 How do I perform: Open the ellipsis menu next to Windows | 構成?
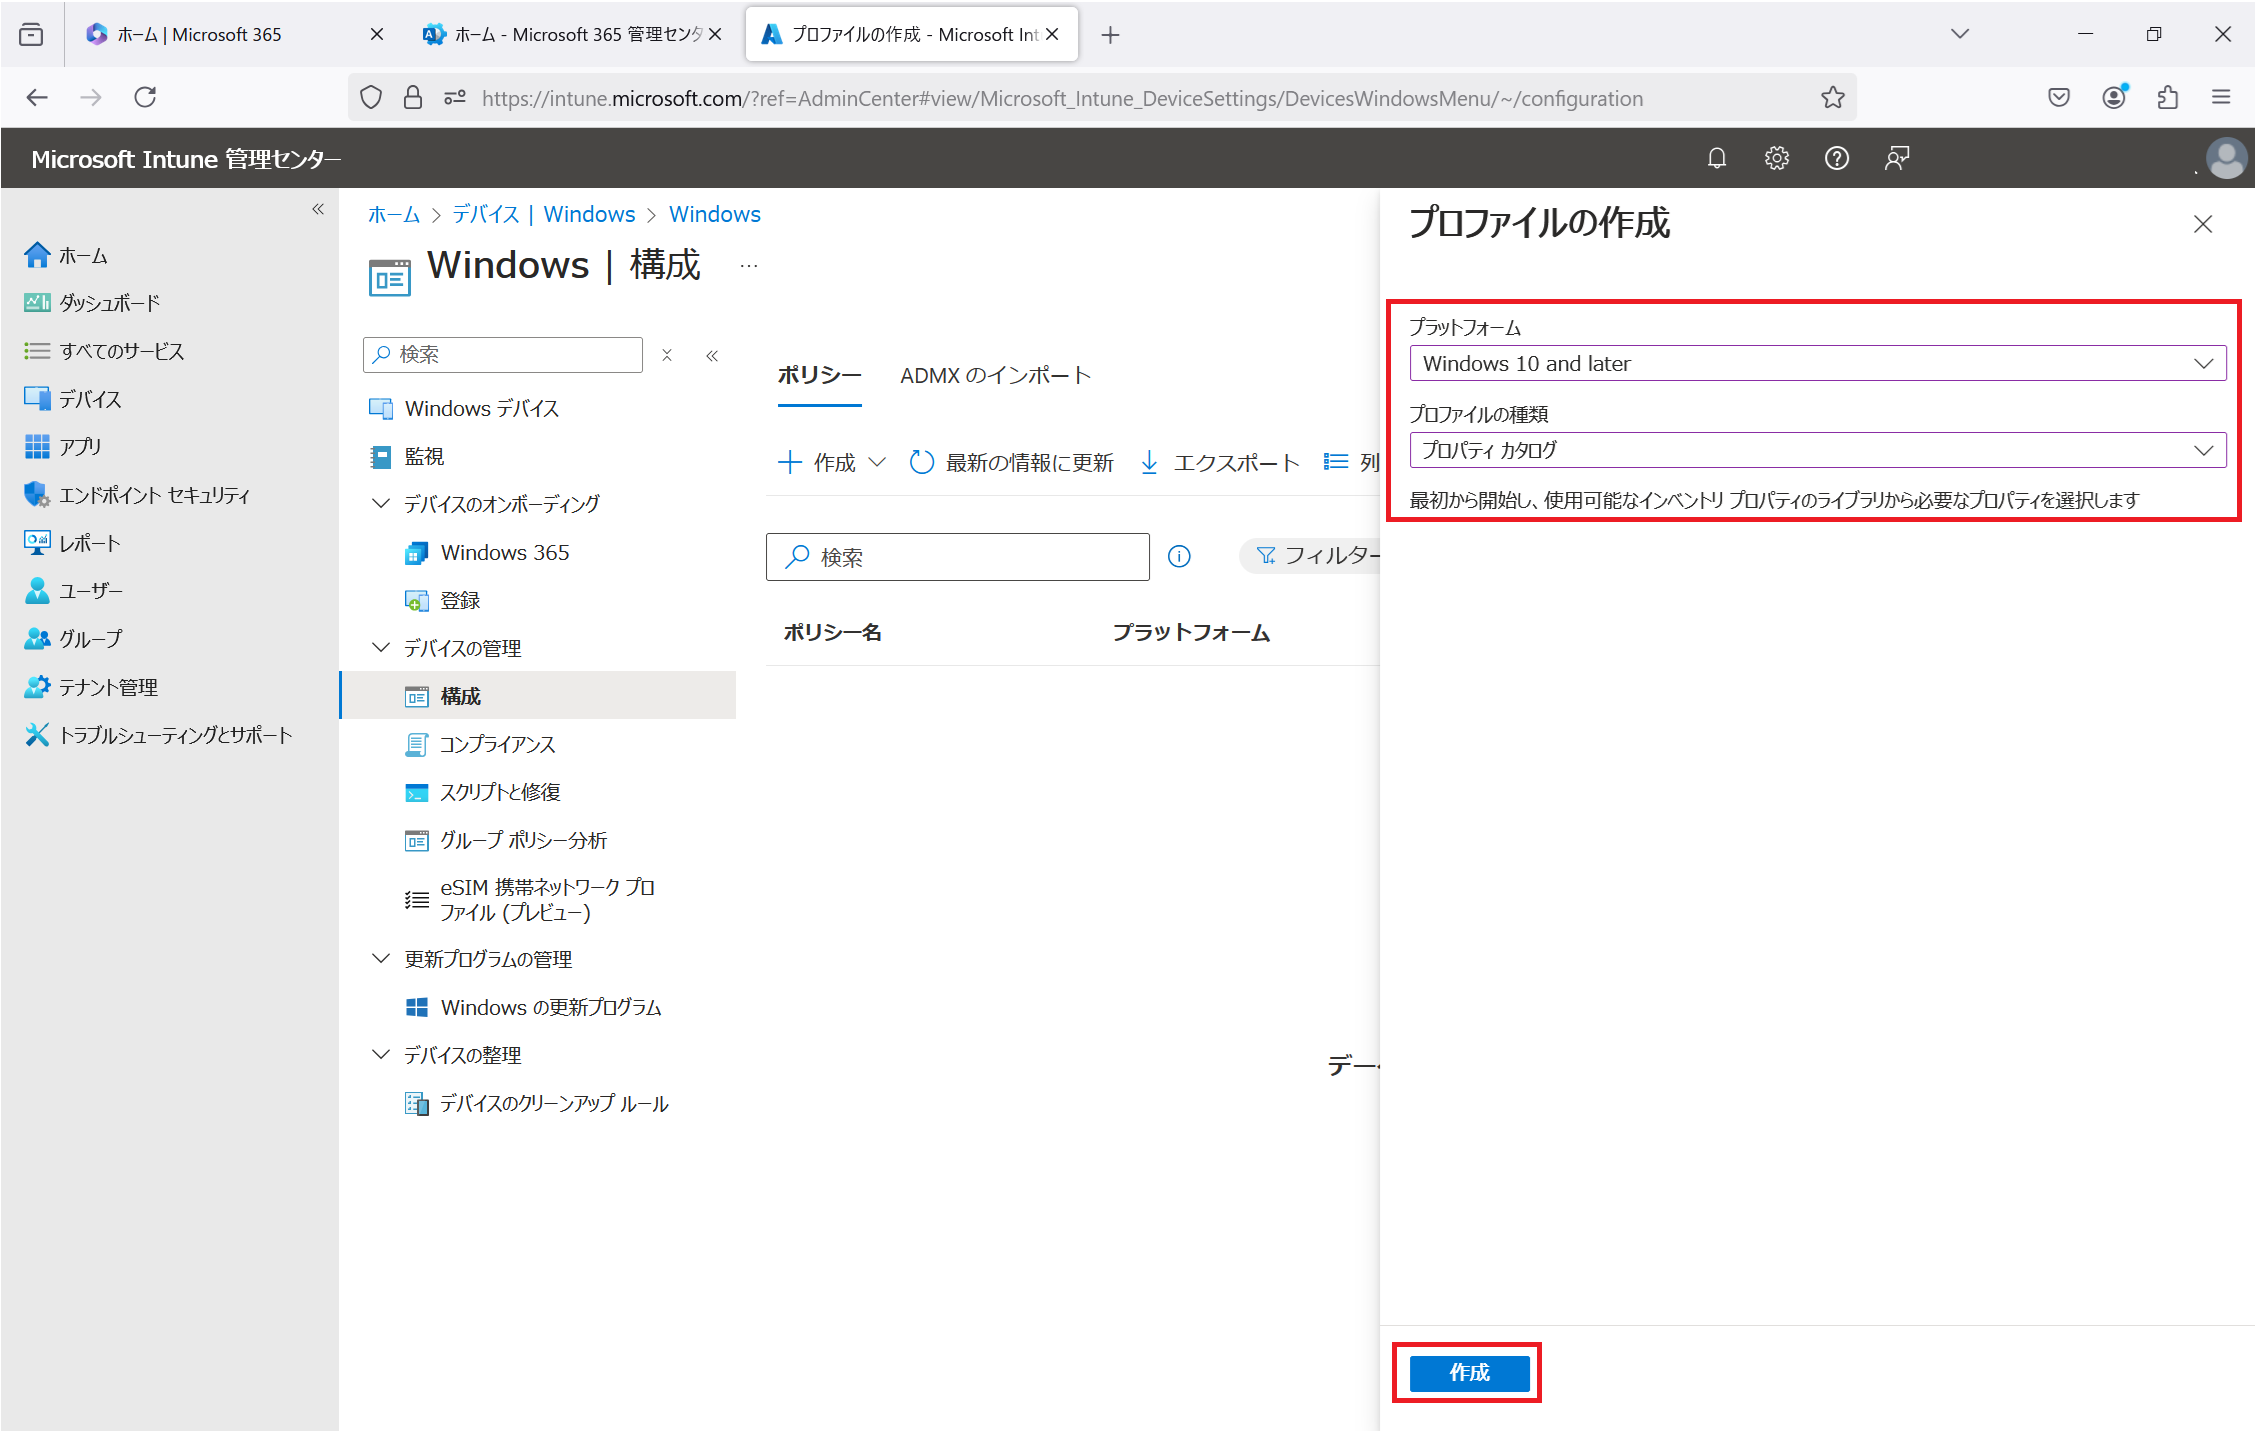tap(748, 266)
